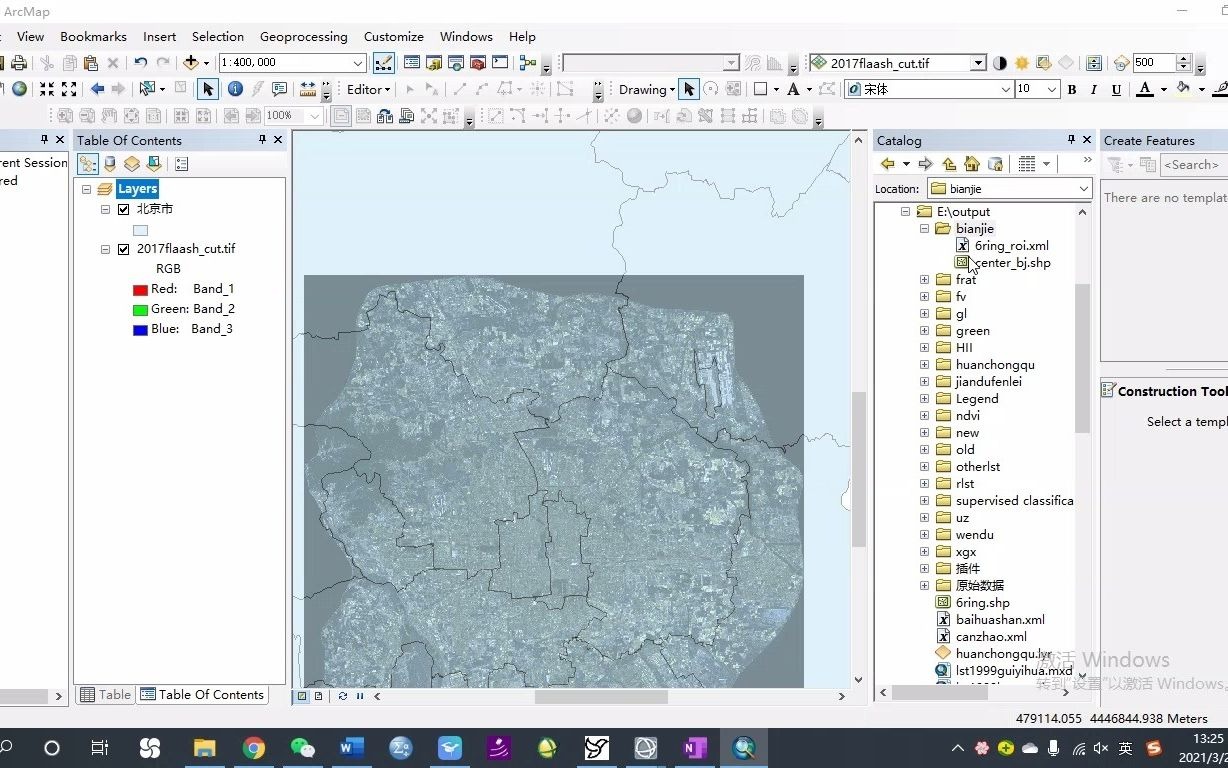
Task: Expand the huanchongqu folder
Action: pos(924,365)
